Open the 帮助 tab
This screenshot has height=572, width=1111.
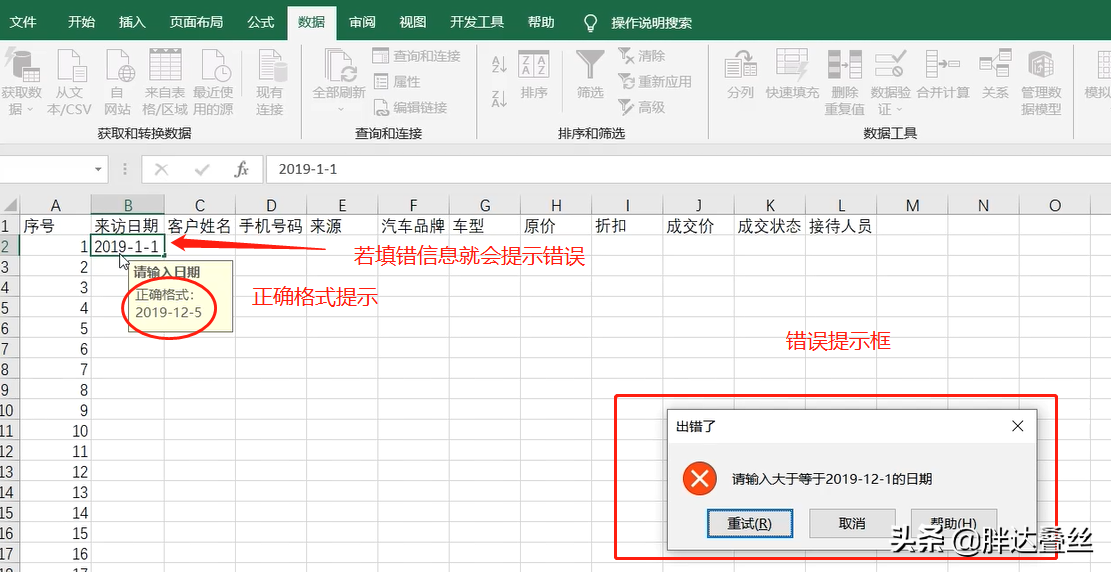(541, 22)
